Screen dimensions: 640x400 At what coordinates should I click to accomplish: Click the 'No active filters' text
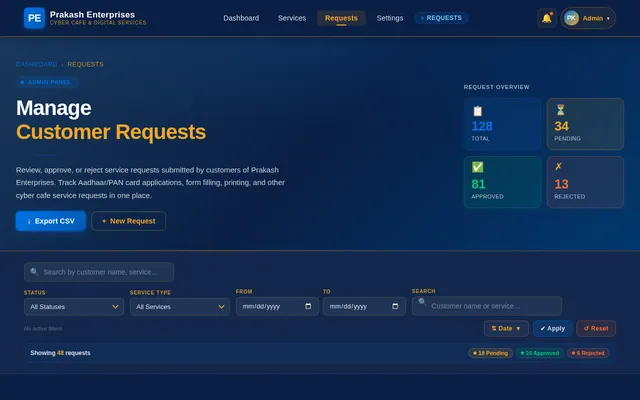pyautogui.click(x=43, y=329)
